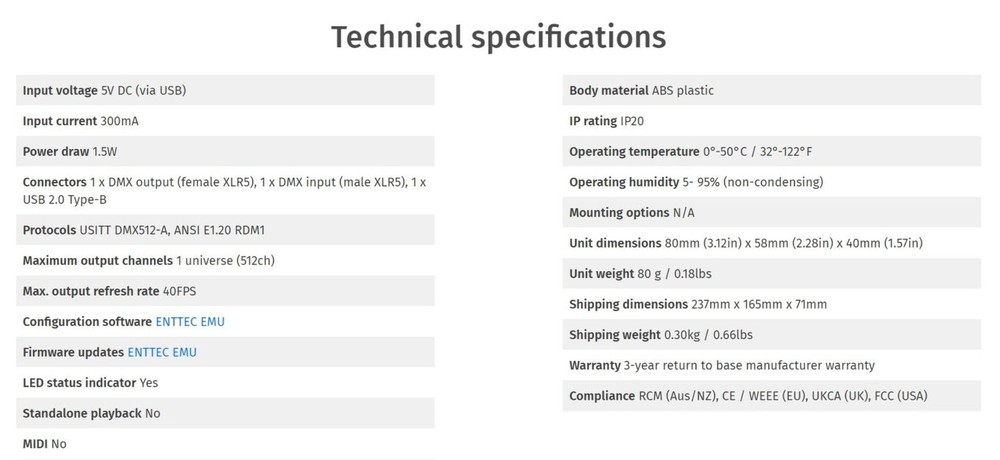
Task: Select the Operating humidity row
Action: 772,182
